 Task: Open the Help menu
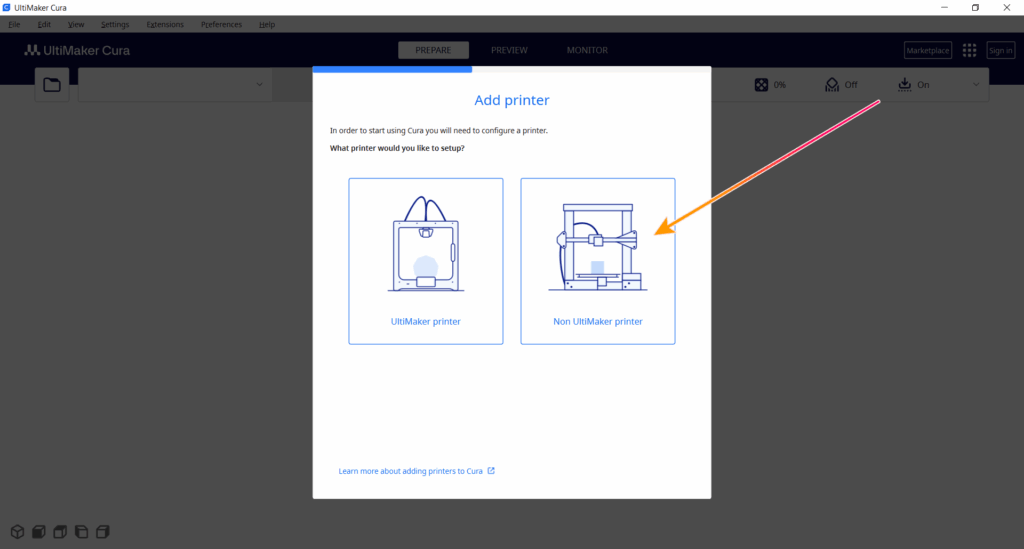266,24
